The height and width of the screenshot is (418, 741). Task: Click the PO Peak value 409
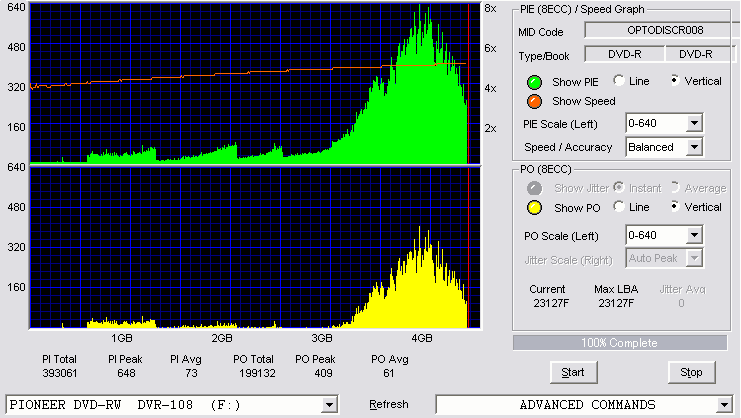point(323,373)
